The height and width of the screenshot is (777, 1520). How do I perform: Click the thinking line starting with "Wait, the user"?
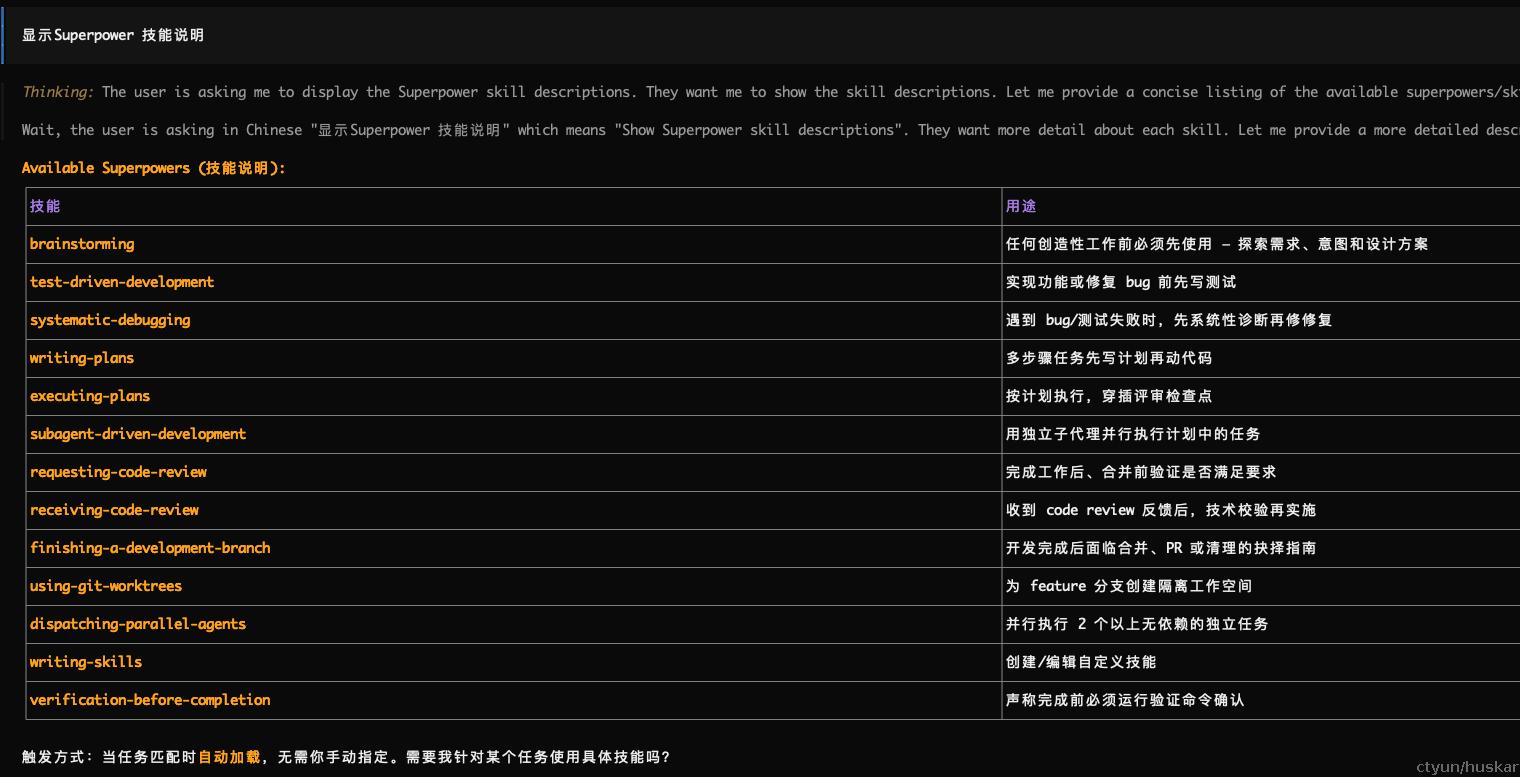tap(770, 130)
